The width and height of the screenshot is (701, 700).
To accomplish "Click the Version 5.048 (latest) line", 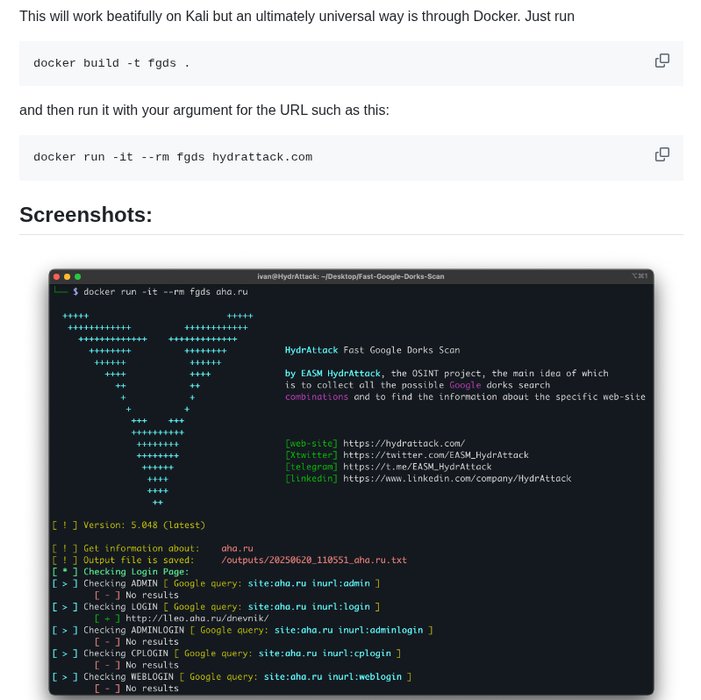I will pyautogui.click(x=129, y=525).
